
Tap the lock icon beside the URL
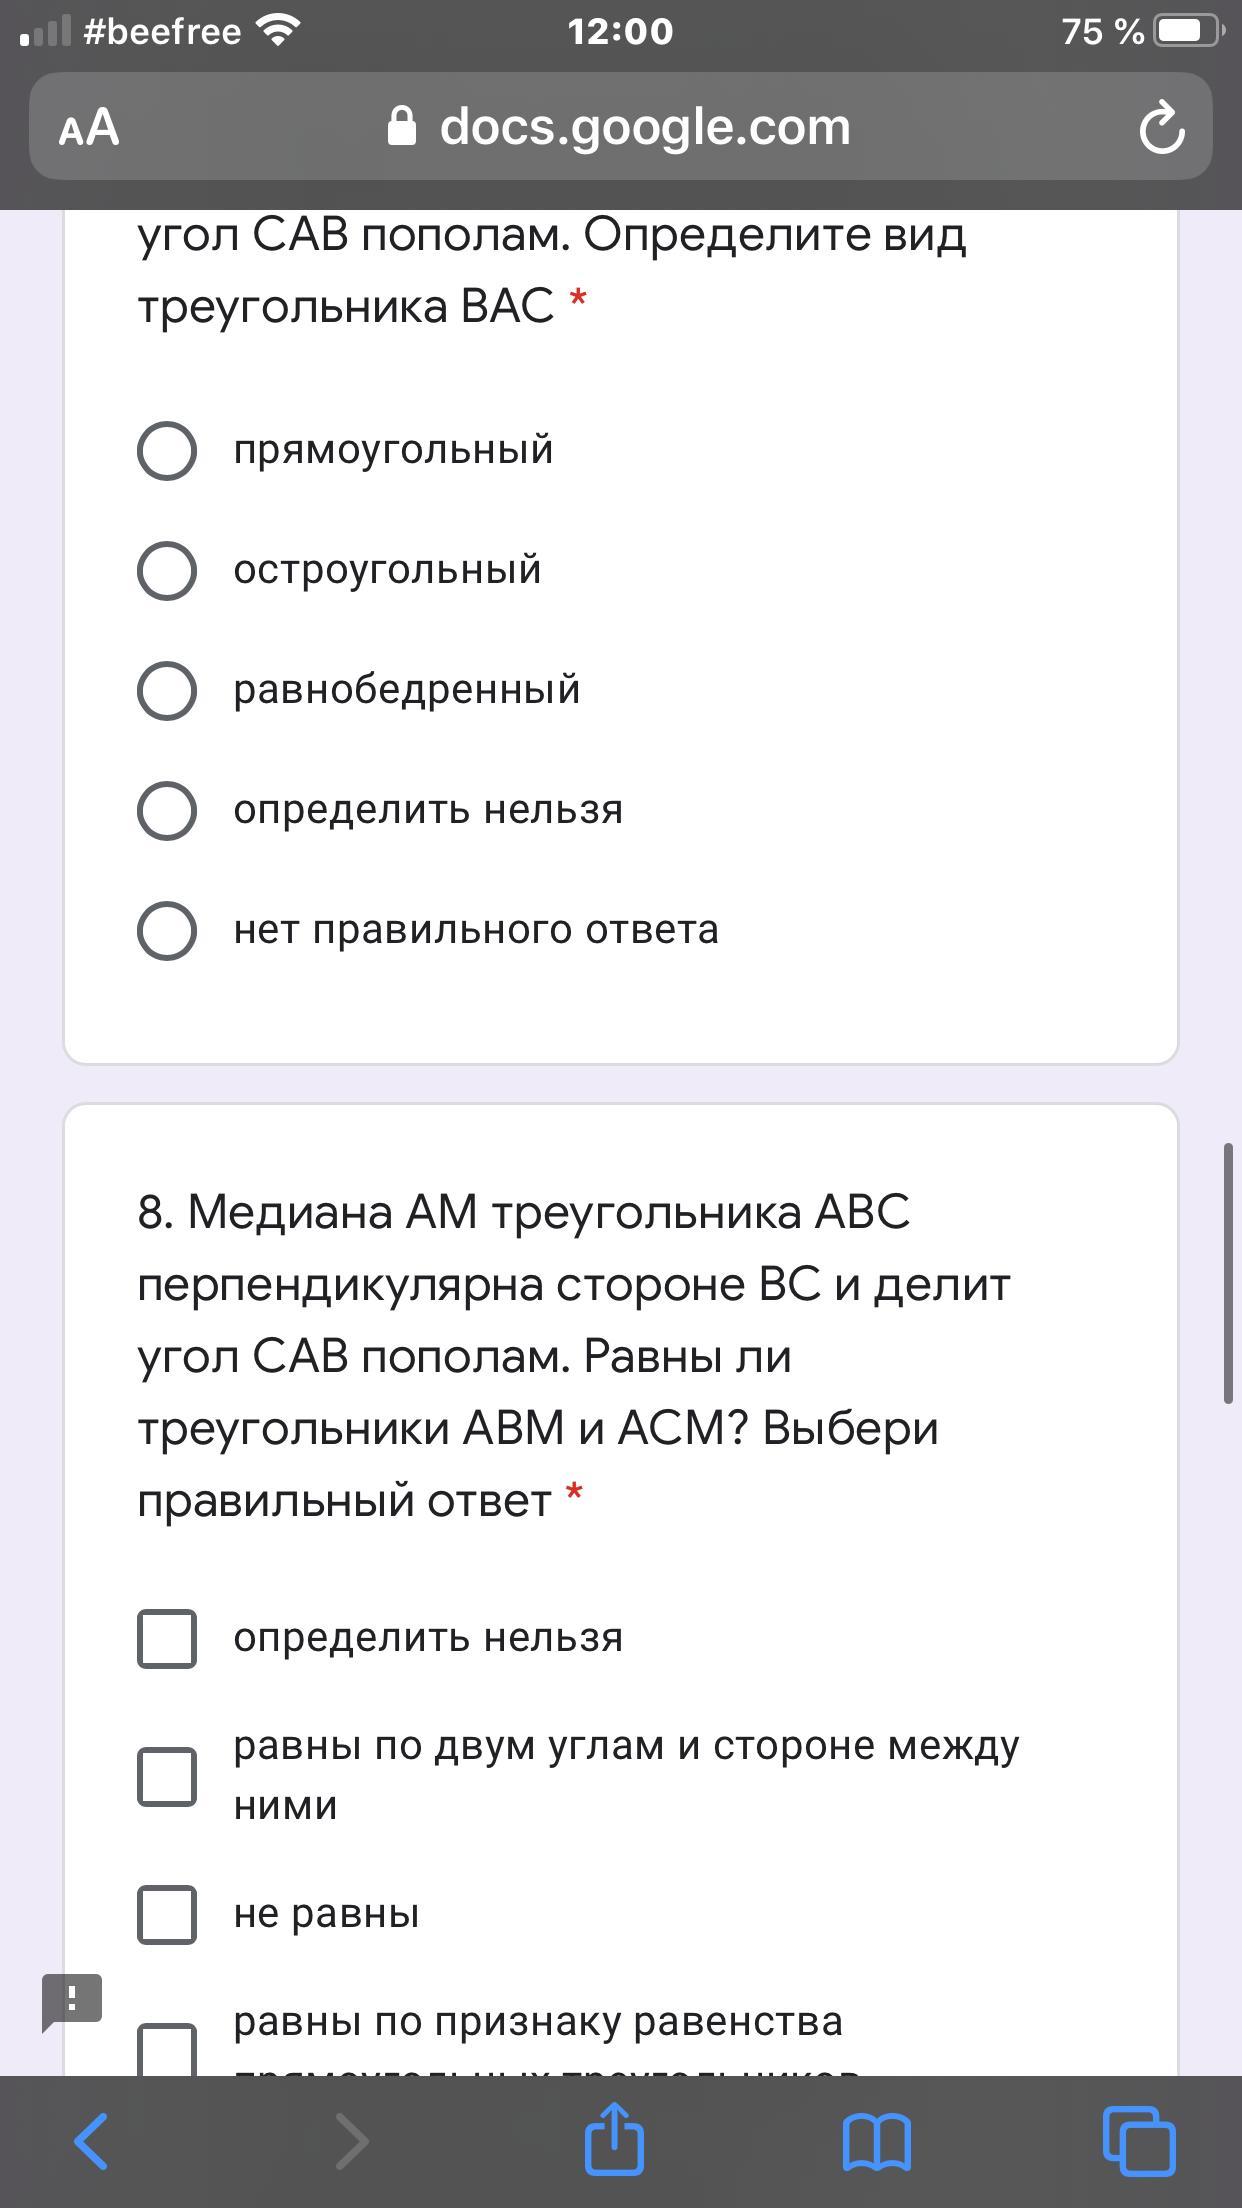(x=402, y=126)
